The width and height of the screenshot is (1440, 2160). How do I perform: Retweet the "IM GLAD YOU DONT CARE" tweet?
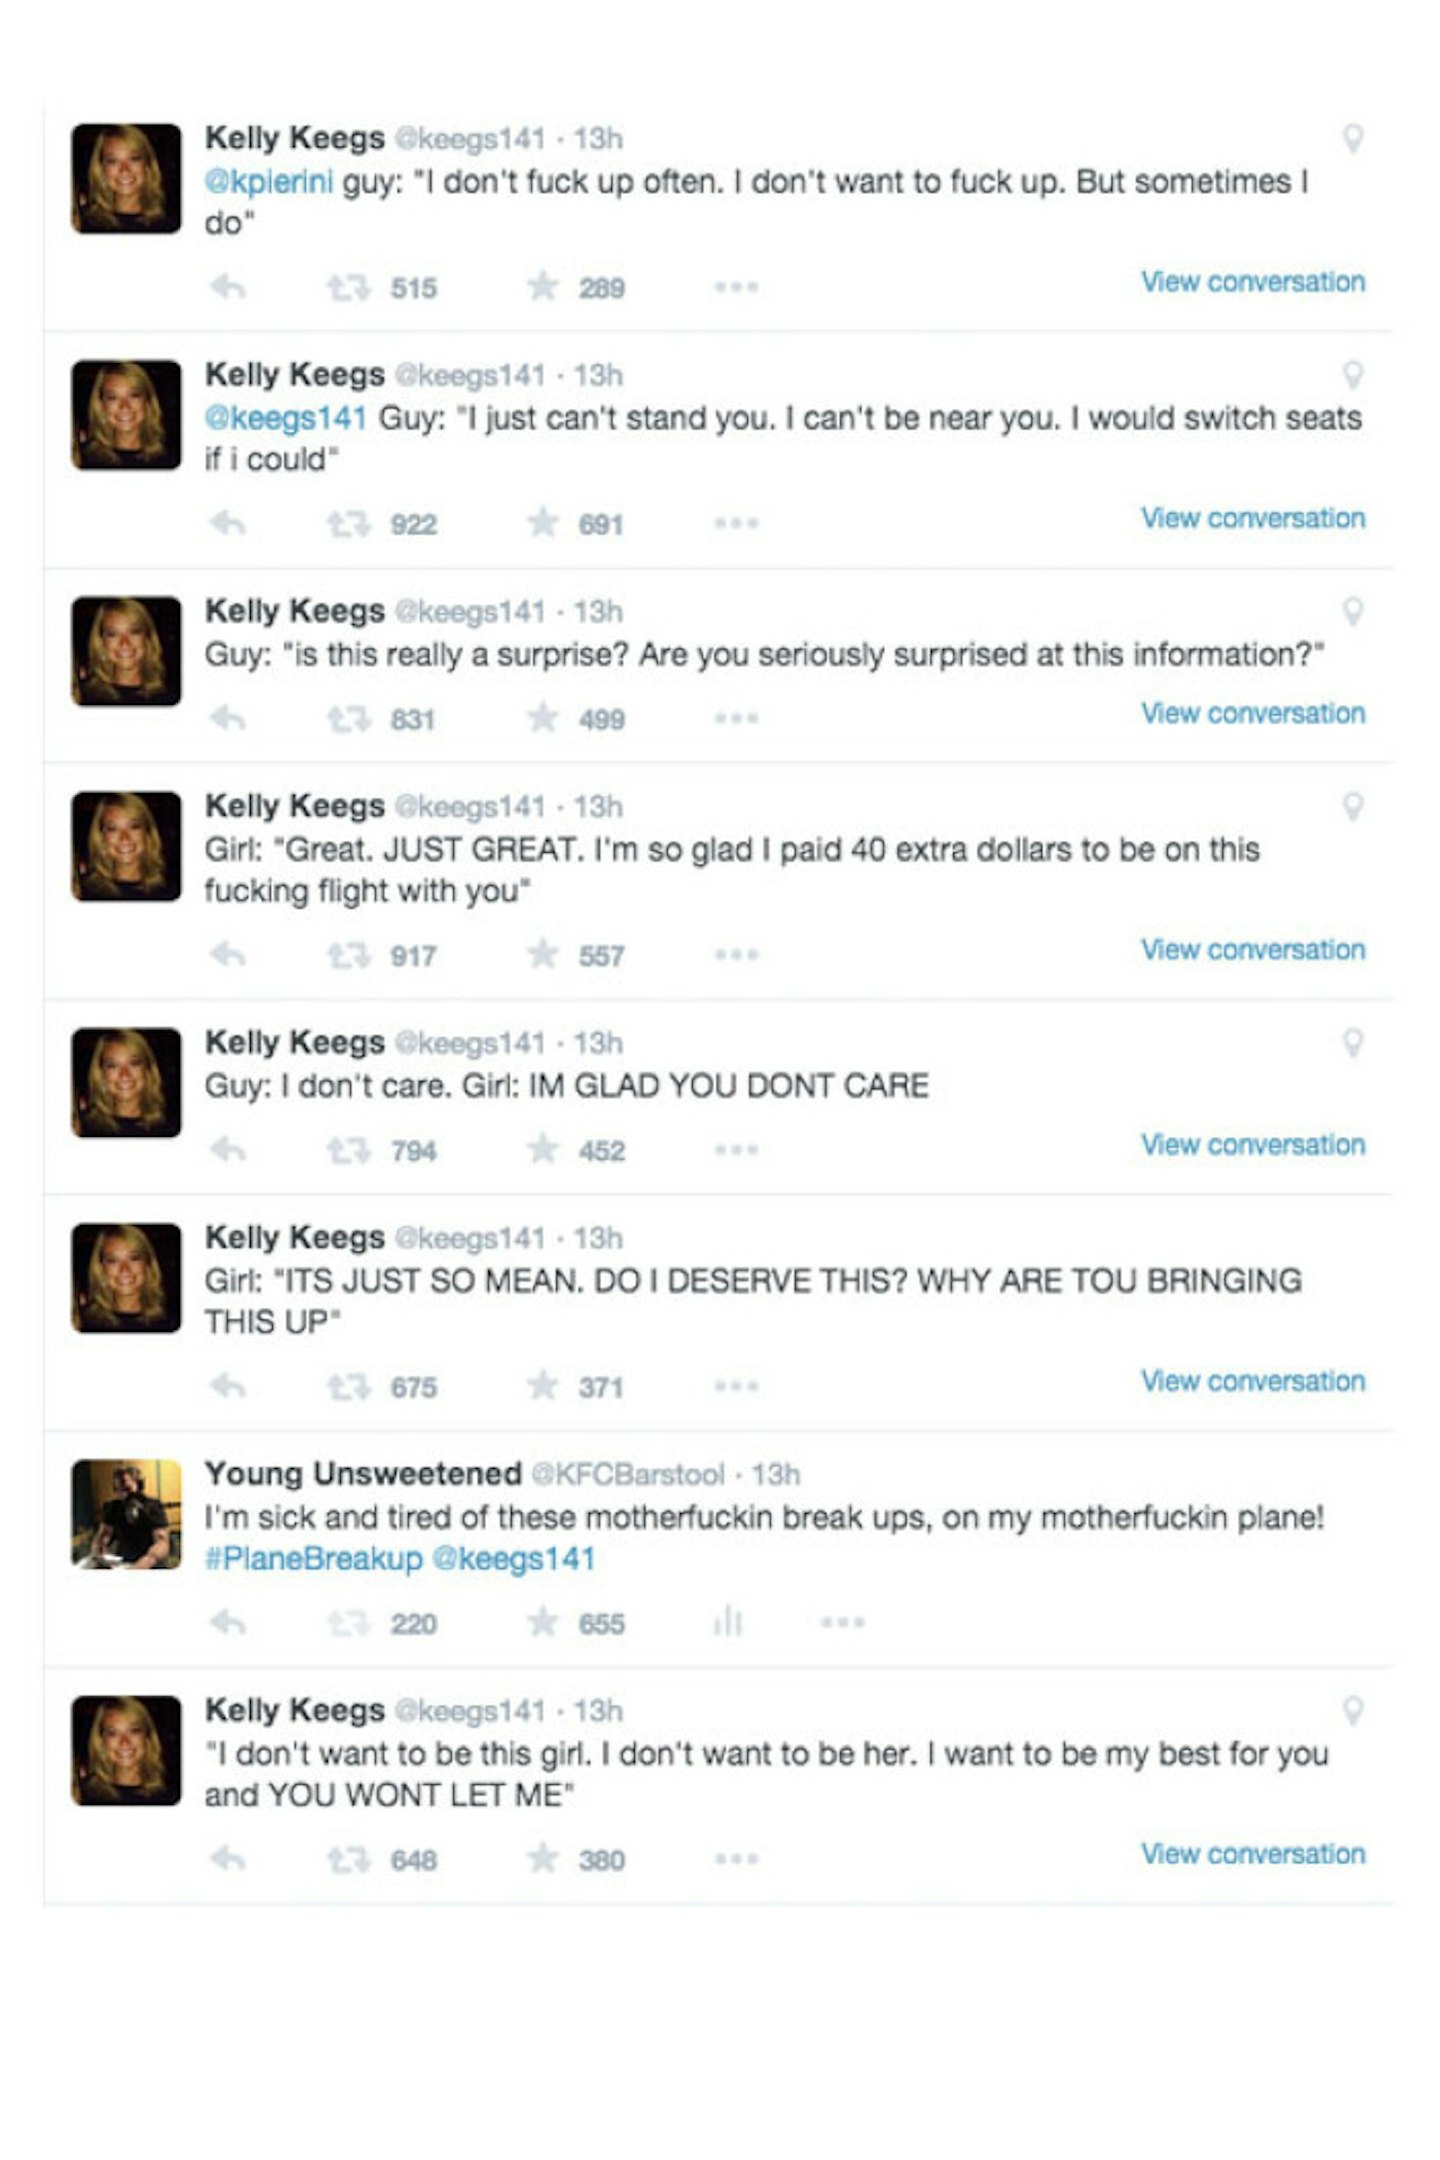pyautogui.click(x=348, y=1151)
